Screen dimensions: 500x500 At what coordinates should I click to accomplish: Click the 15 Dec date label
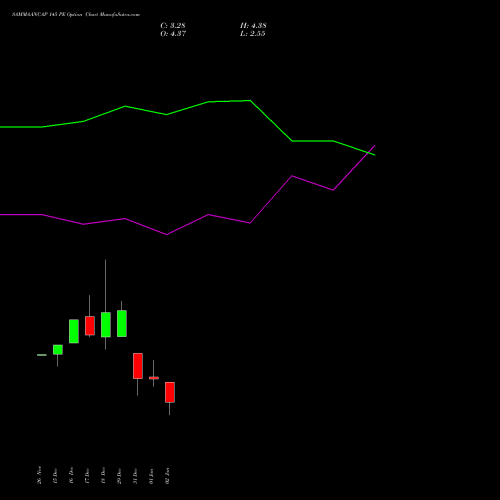(x=55, y=476)
